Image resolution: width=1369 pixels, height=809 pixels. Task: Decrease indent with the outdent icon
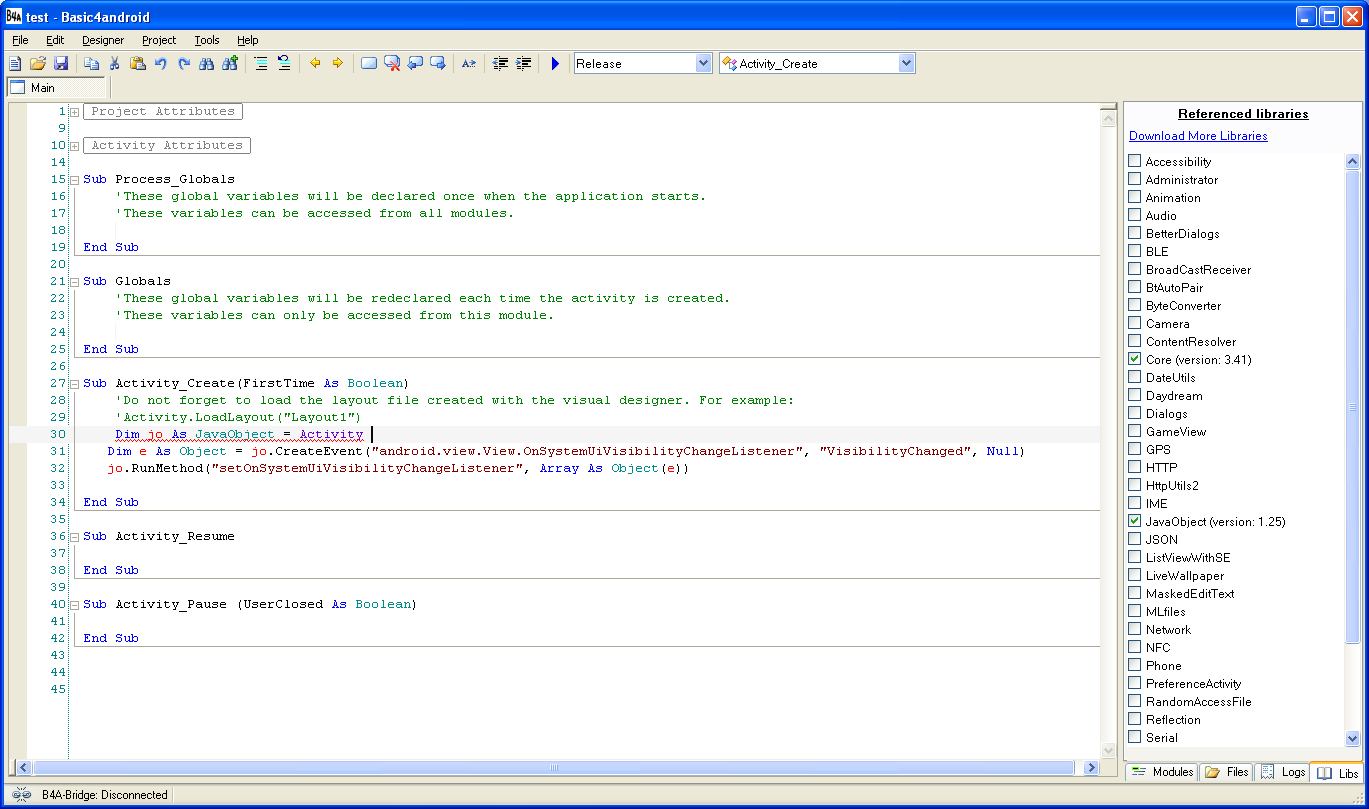(501, 63)
